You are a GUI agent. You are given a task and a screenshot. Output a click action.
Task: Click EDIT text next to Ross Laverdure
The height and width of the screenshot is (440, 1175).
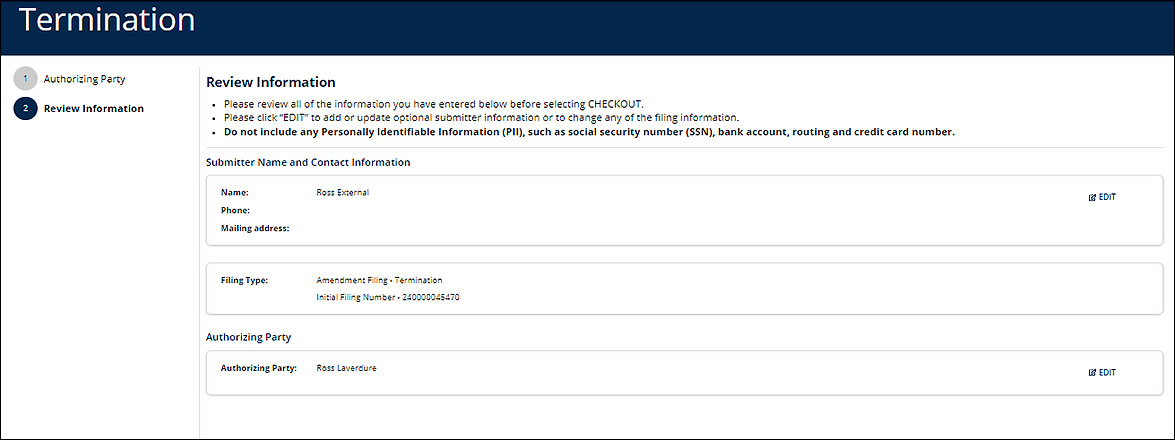point(1107,373)
